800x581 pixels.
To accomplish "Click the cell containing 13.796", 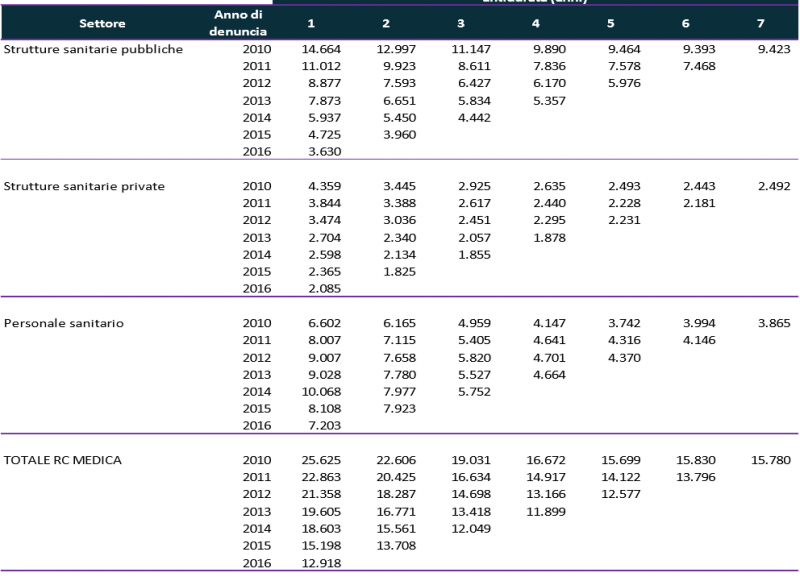I will (x=698, y=477).
